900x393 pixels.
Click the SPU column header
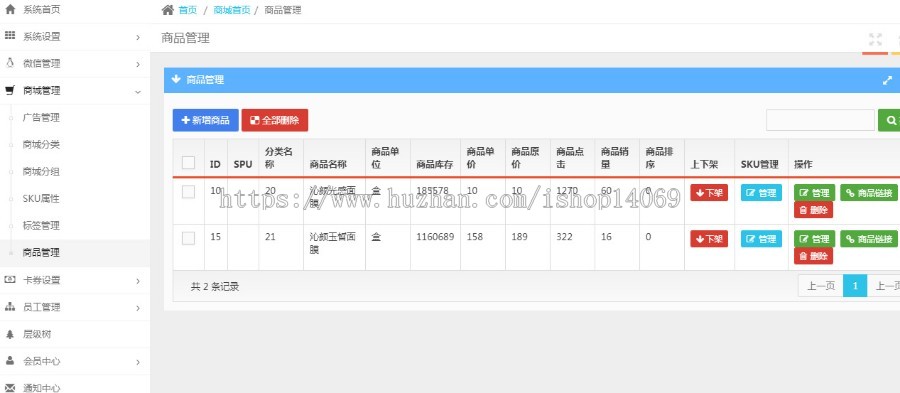(x=243, y=165)
